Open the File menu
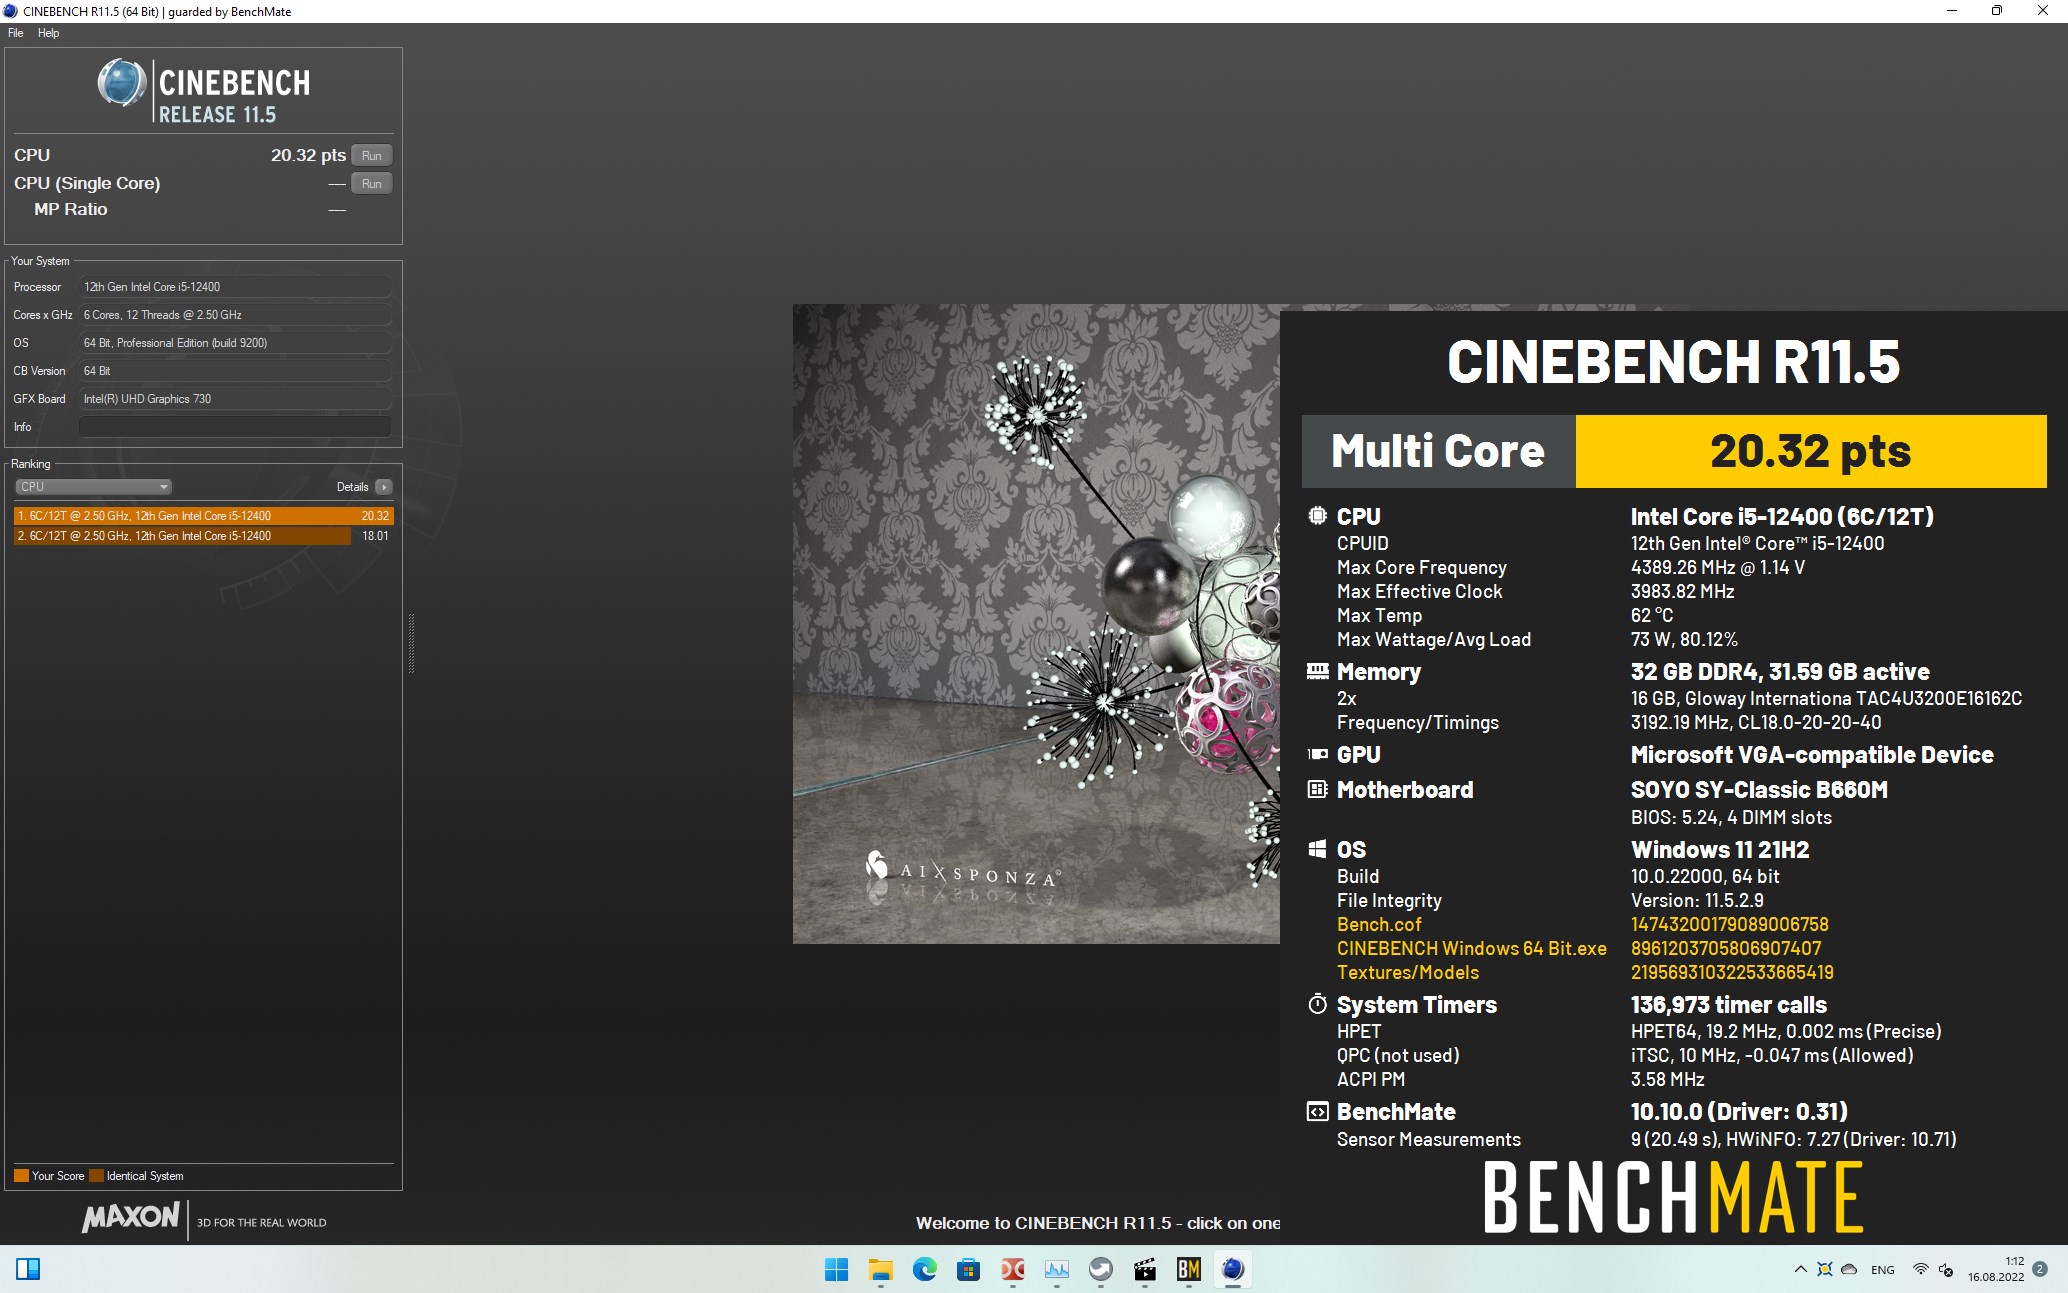2068x1293 pixels. [15, 33]
